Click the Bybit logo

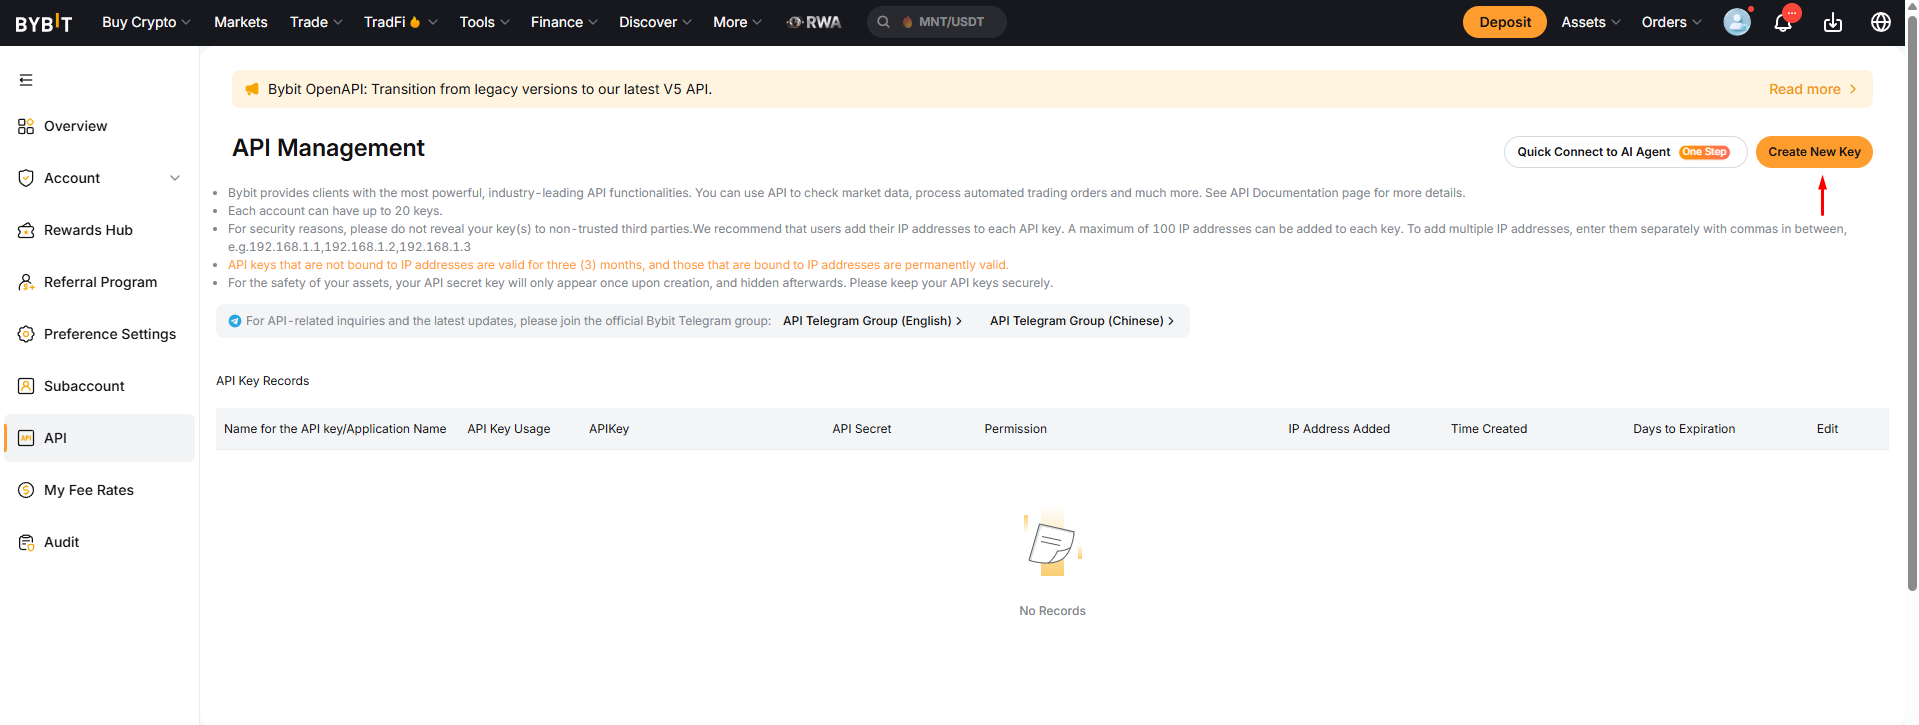44,23
